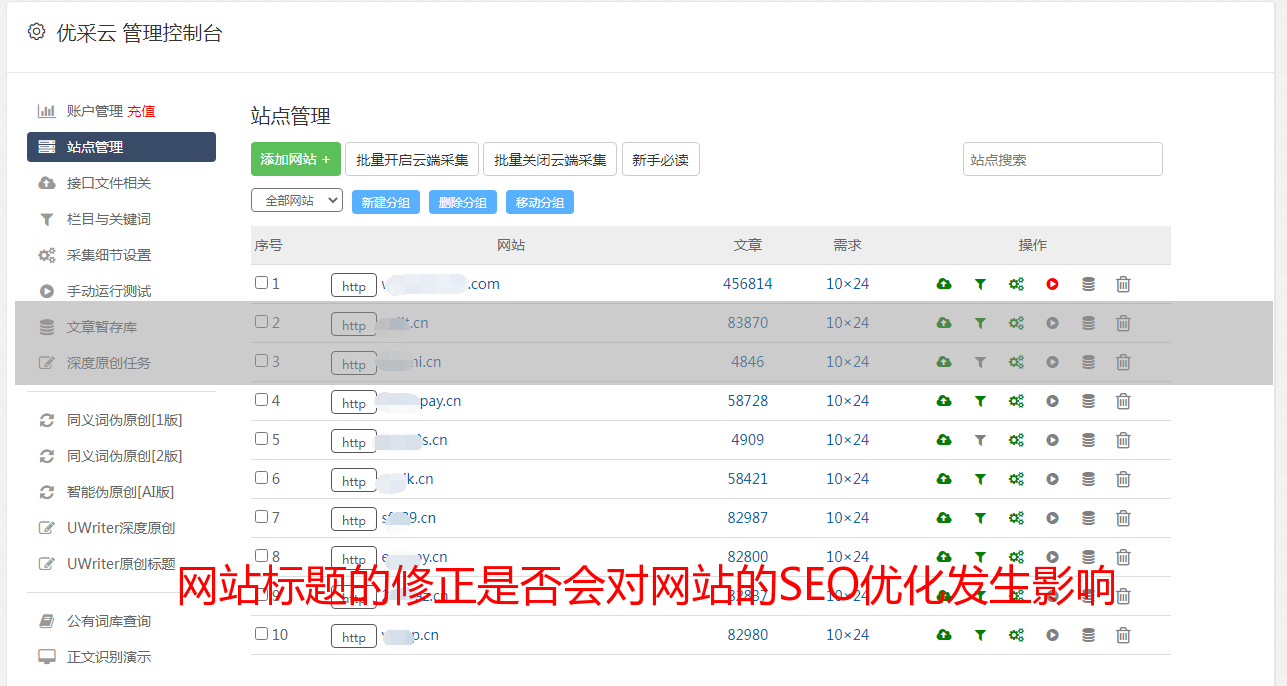The width and height of the screenshot is (1287, 686).
Task: Click cloud upload icon in row 6
Action: (x=944, y=479)
